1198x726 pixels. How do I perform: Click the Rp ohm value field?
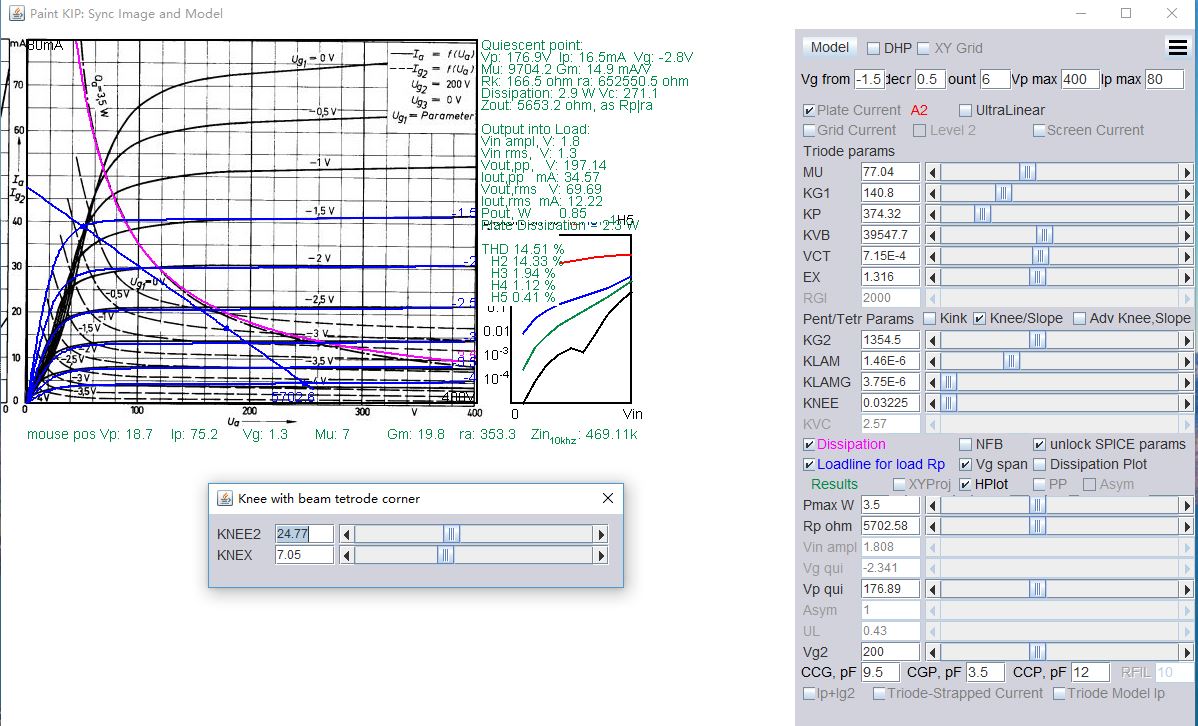(x=890, y=526)
